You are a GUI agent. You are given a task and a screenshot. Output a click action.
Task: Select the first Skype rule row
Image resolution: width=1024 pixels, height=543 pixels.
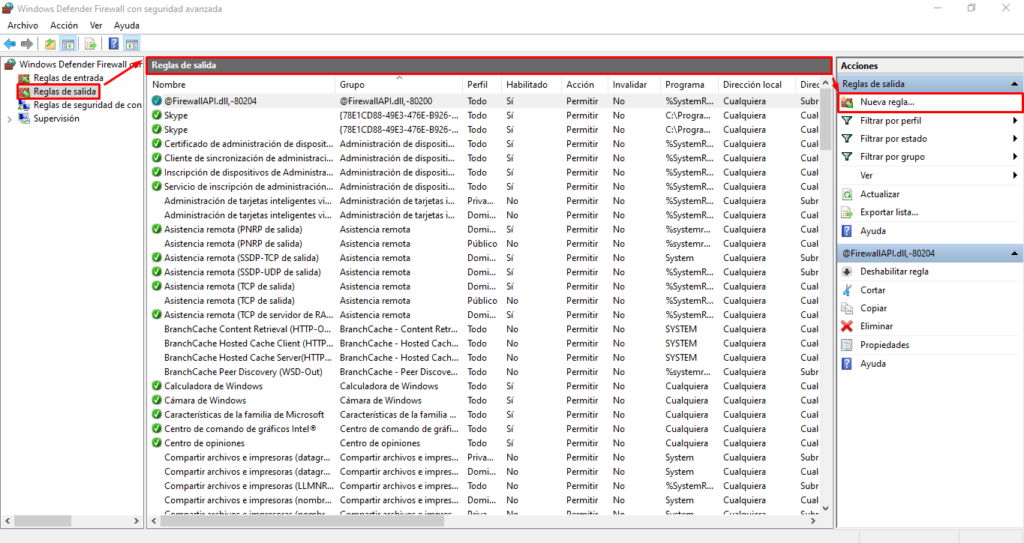coord(484,116)
